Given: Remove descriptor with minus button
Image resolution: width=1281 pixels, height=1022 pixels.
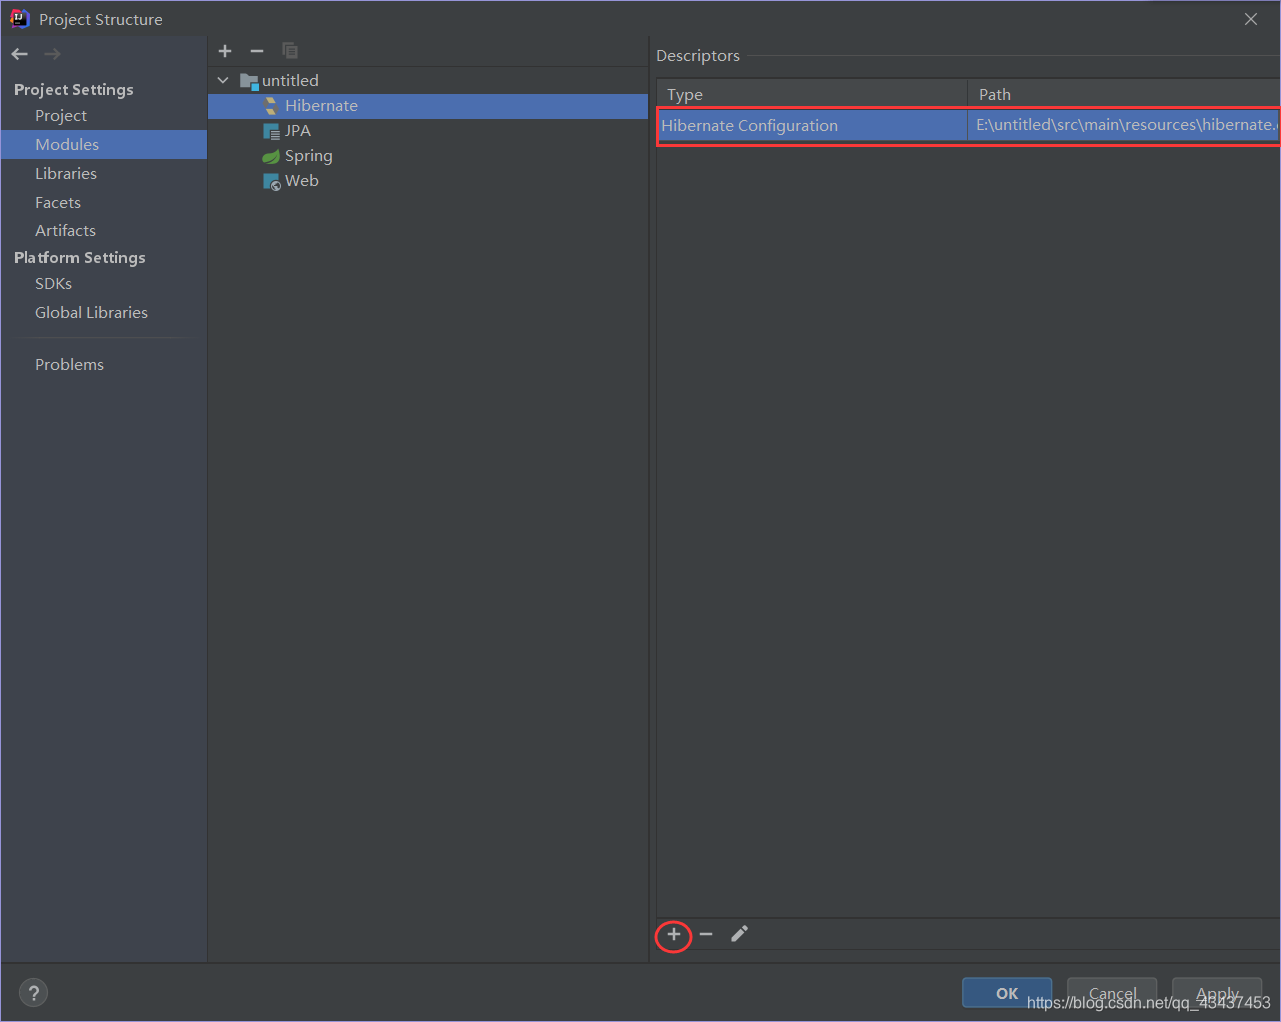Looking at the screenshot, I should 706,935.
